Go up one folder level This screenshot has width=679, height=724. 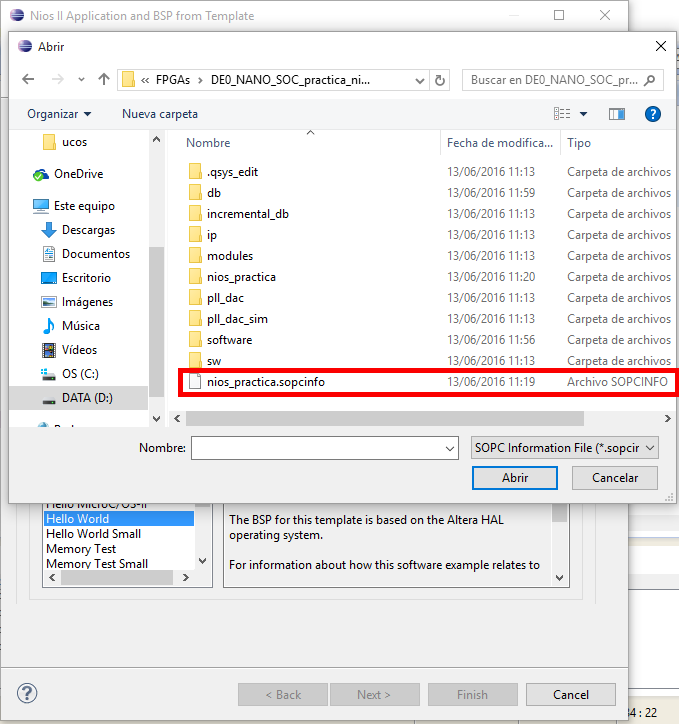104,79
